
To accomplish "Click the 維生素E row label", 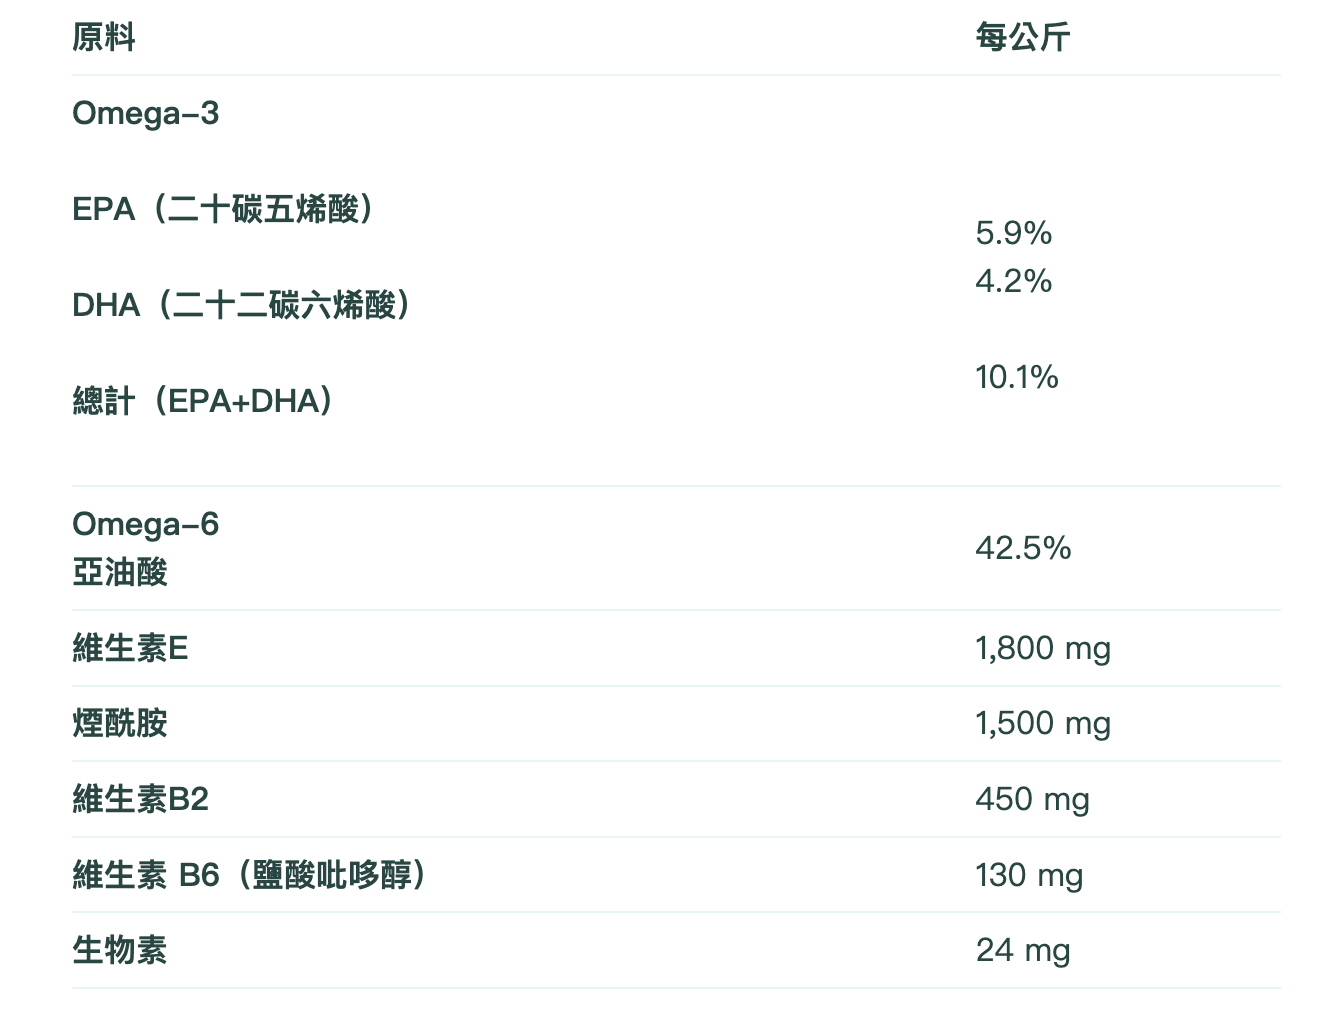I will [x=130, y=648].
